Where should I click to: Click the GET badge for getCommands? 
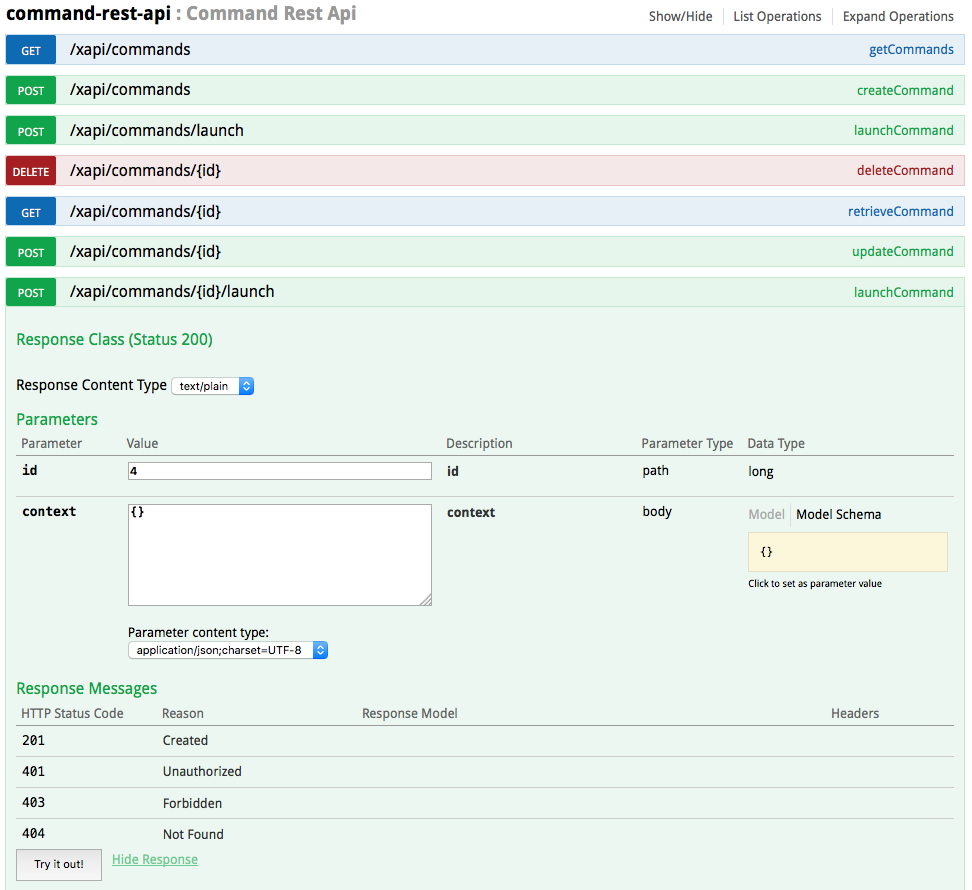pyautogui.click(x=31, y=50)
